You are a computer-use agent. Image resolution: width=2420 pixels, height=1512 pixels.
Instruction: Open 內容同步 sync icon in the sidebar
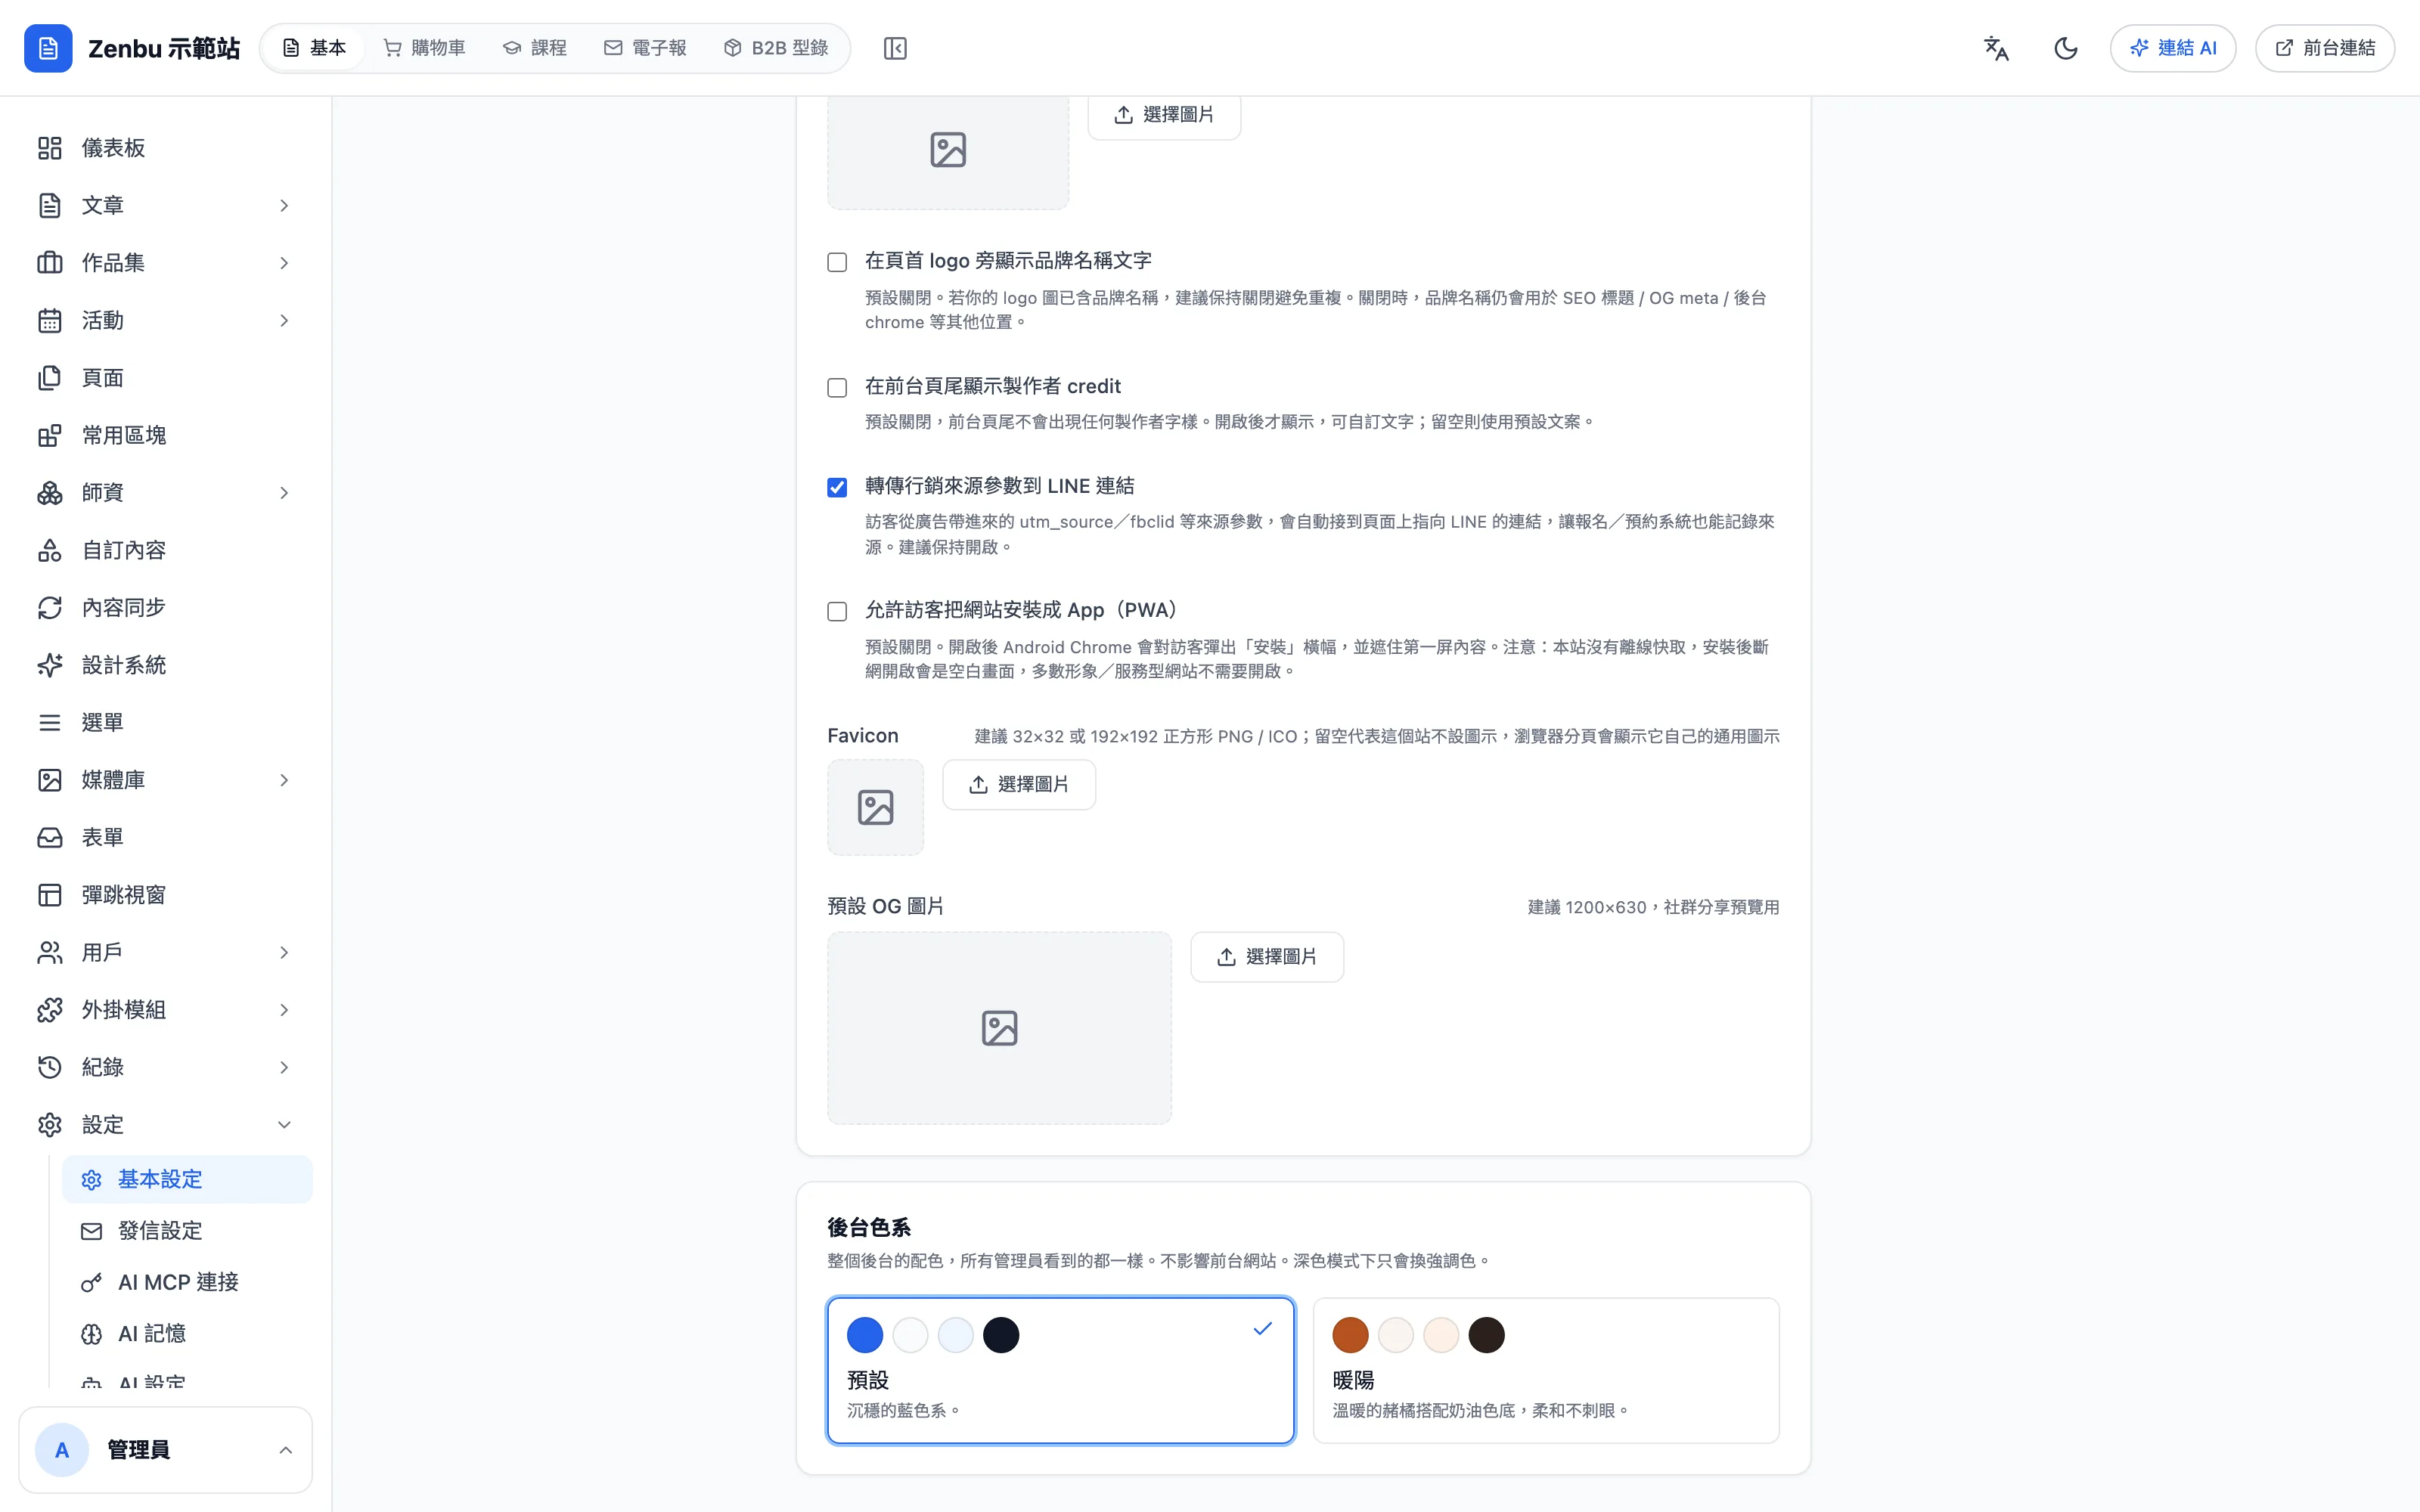pyautogui.click(x=50, y=608)
